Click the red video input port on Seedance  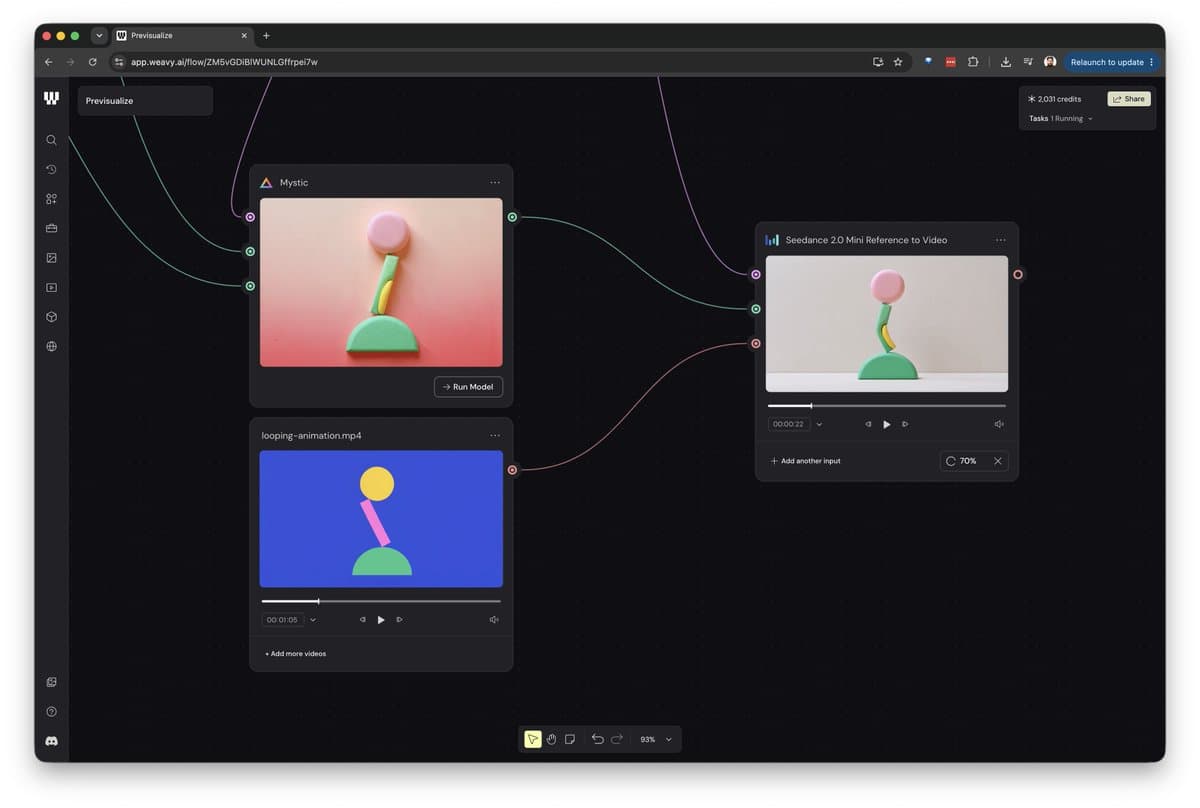coord(756,343)
